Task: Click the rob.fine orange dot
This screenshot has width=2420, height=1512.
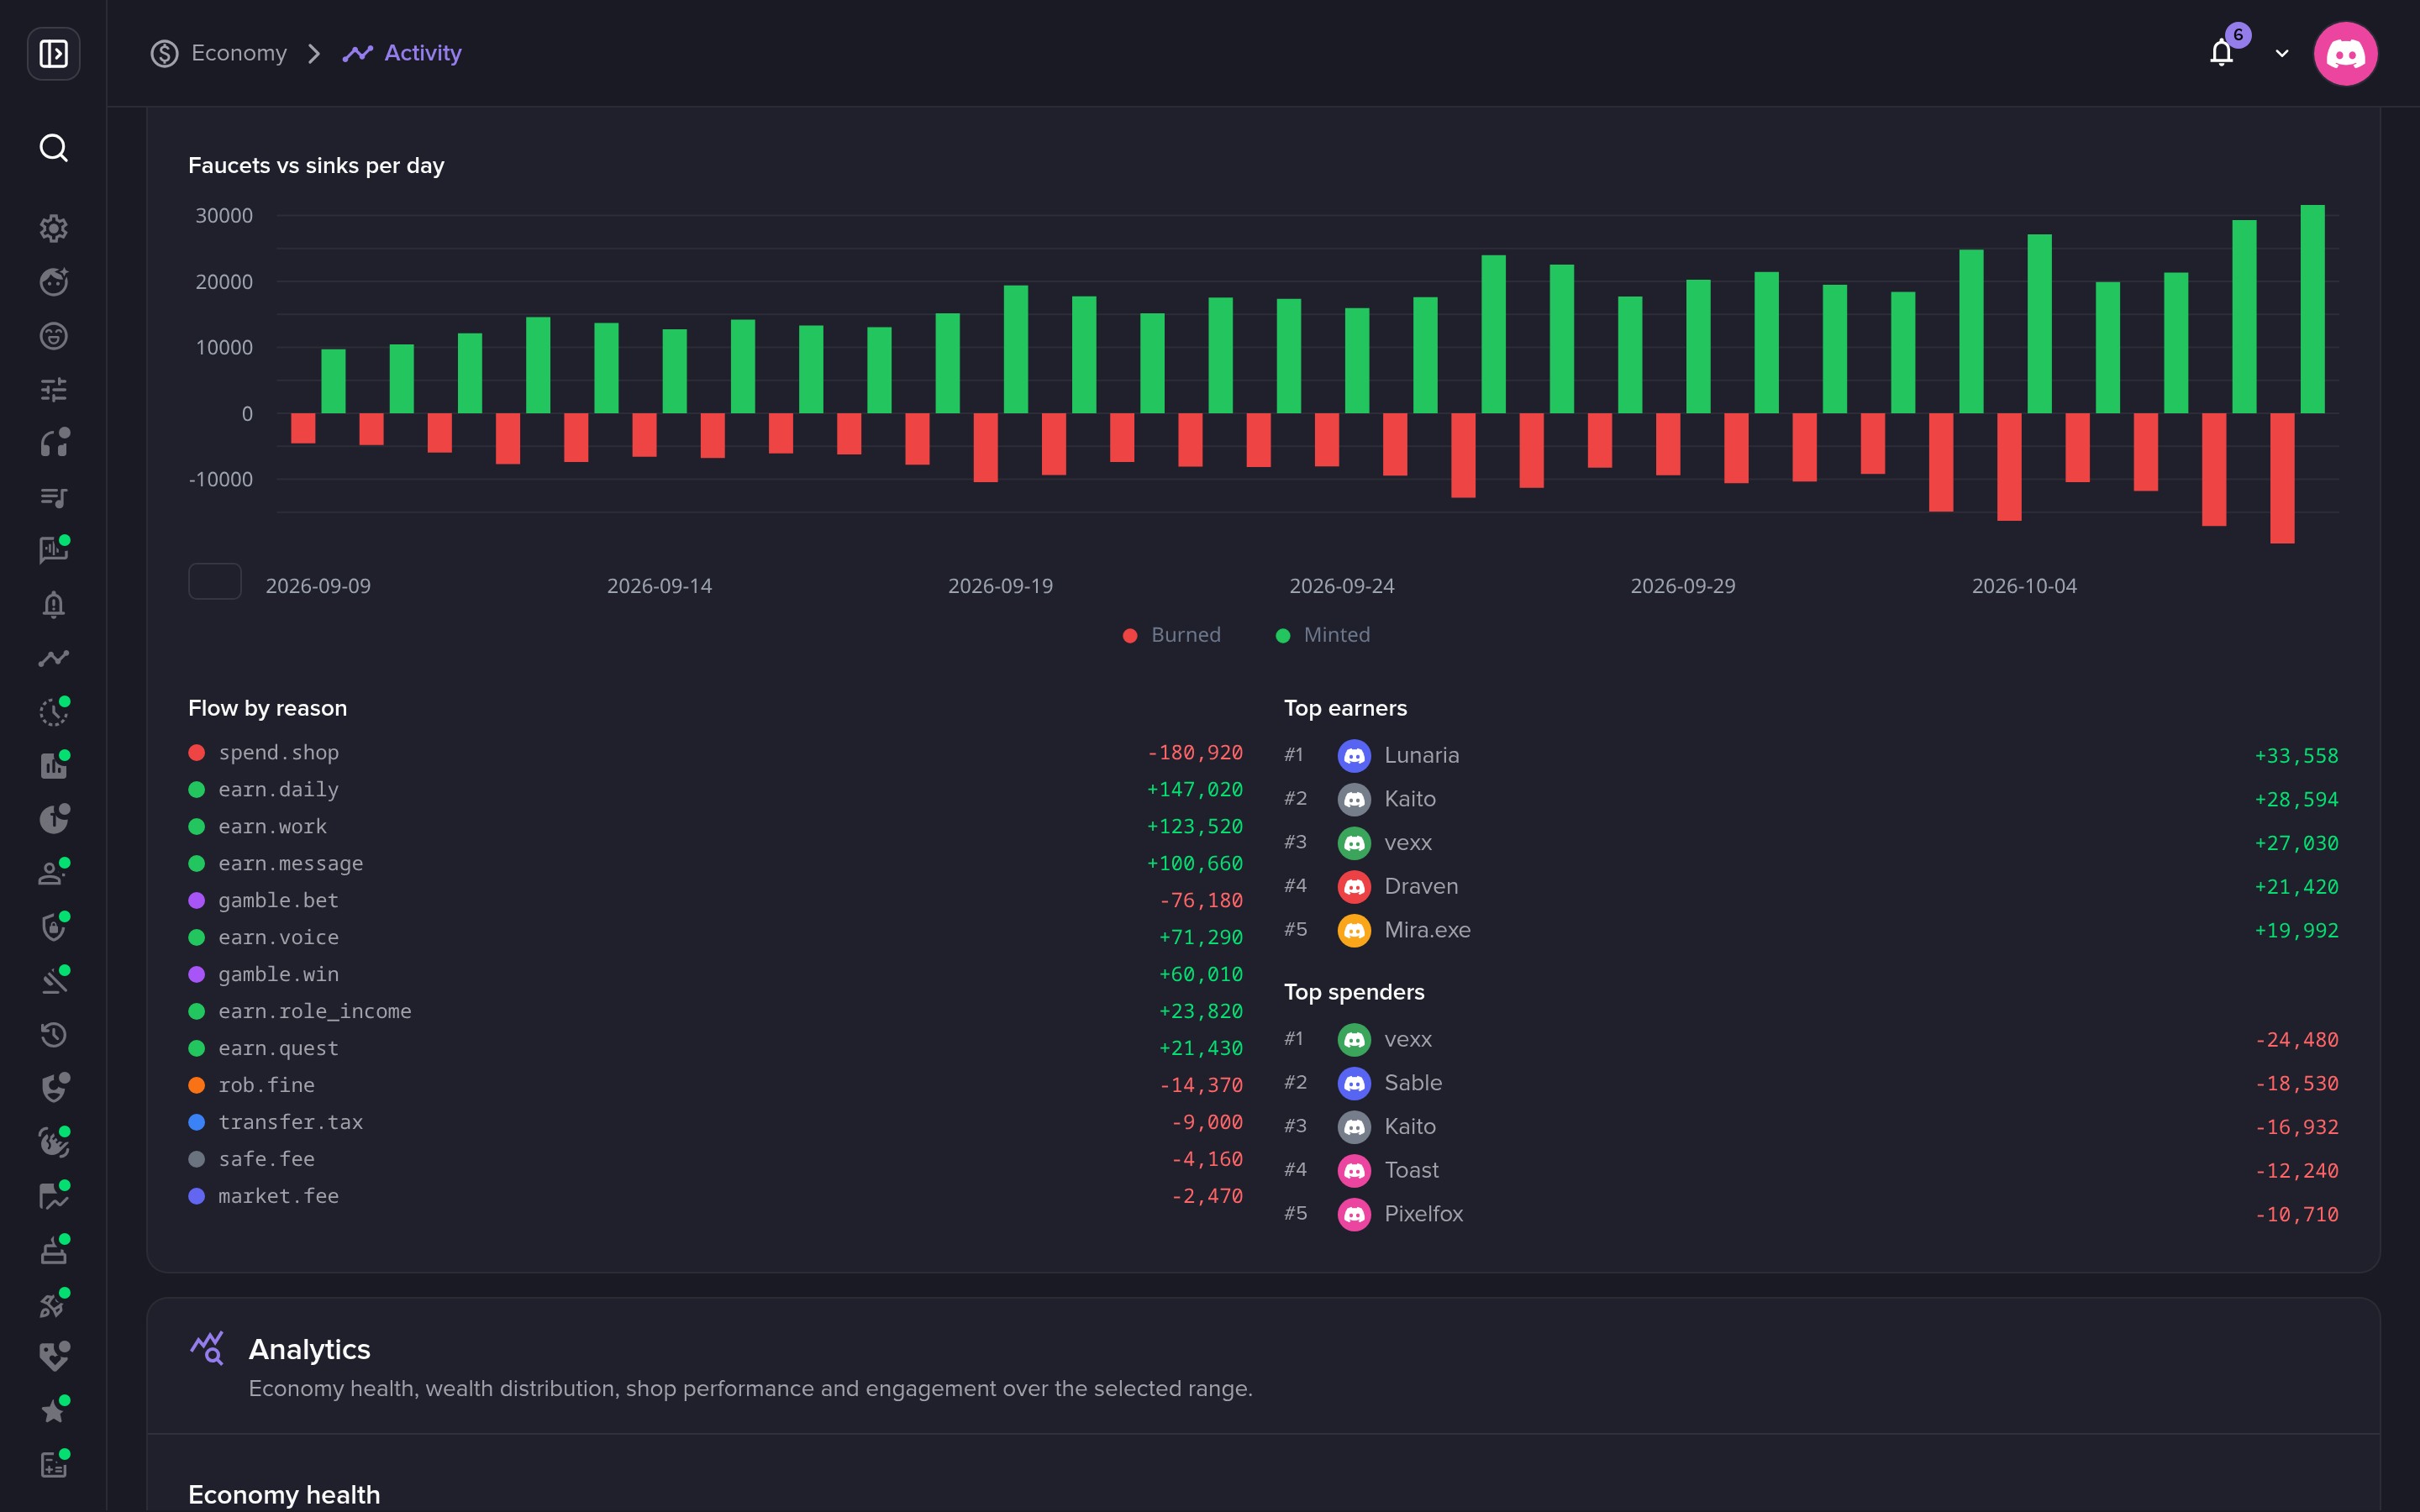Action: 197,1085
